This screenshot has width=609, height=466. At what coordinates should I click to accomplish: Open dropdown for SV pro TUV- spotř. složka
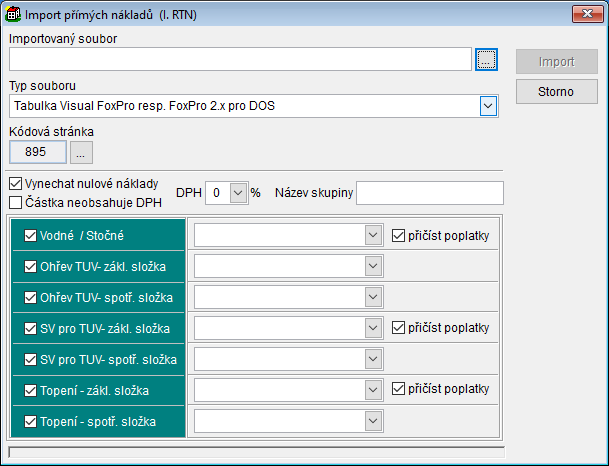[x=372, y=359]
